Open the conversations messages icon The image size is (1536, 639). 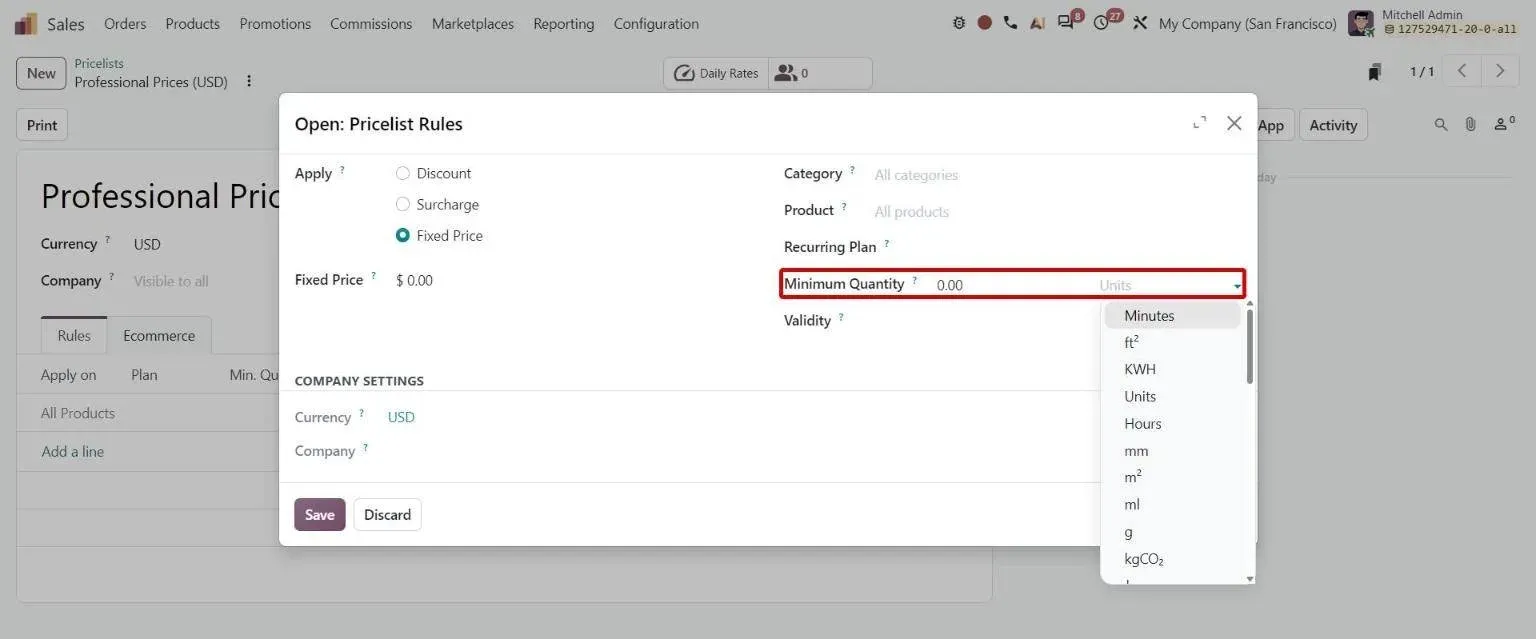(x=1067, y=22)
